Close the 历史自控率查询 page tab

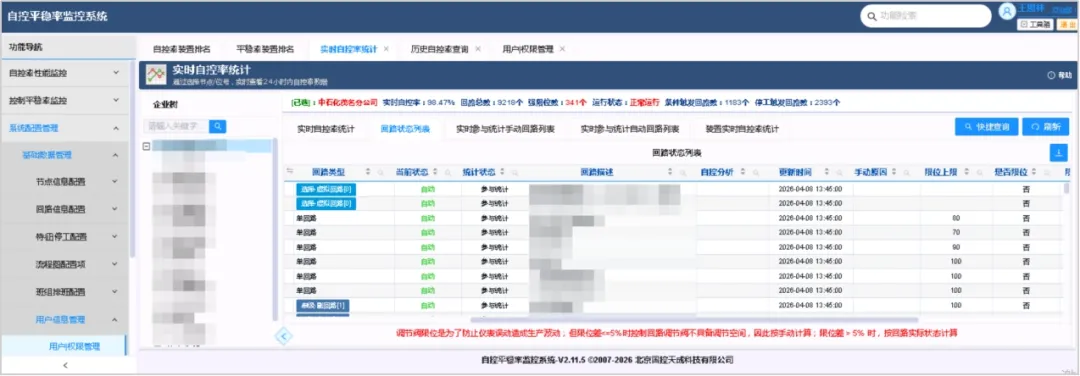pyautogui.click(x=477, y=49)
